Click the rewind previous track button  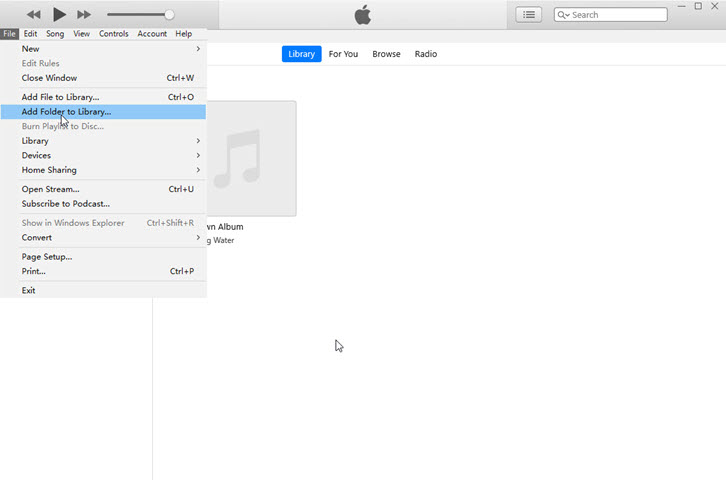coord(33,15)
